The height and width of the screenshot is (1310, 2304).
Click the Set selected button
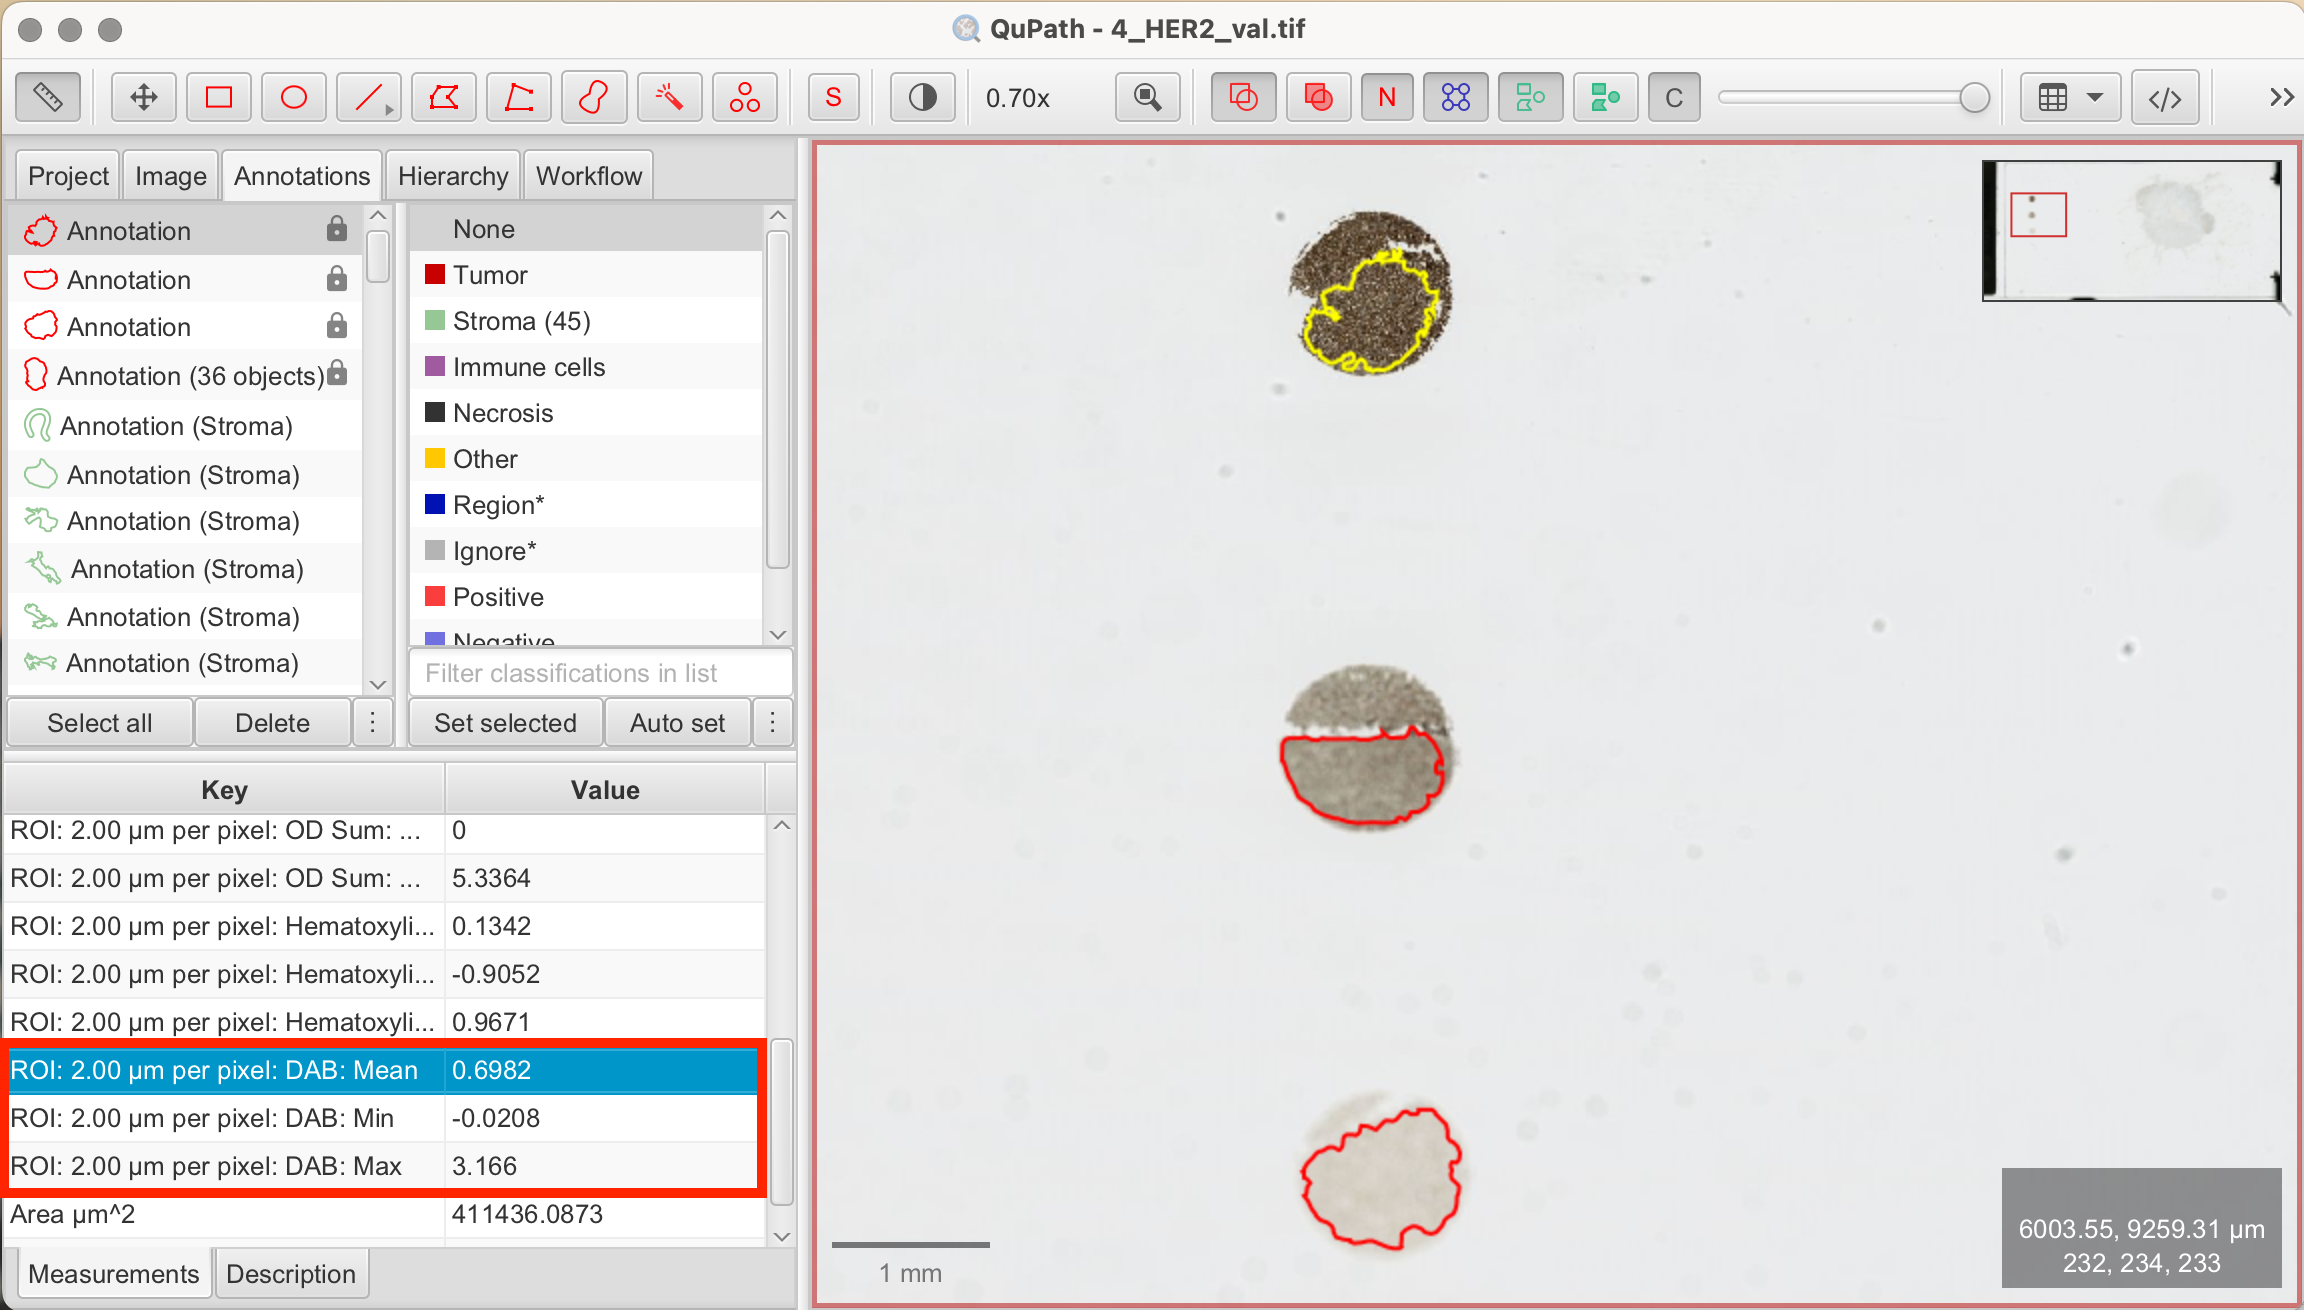tap(504, 722)
